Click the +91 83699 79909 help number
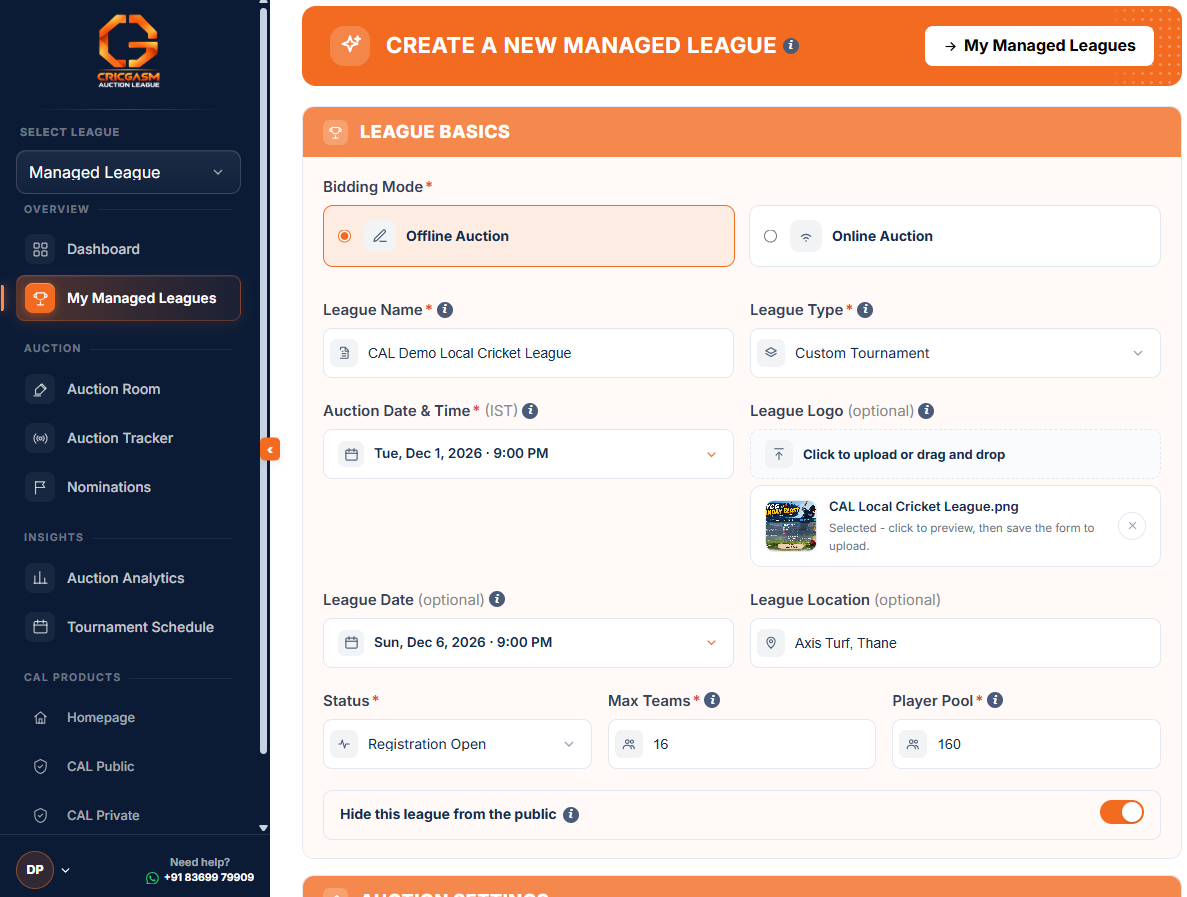This screenshot has height=897, width=1187. (x=209, y=878)
